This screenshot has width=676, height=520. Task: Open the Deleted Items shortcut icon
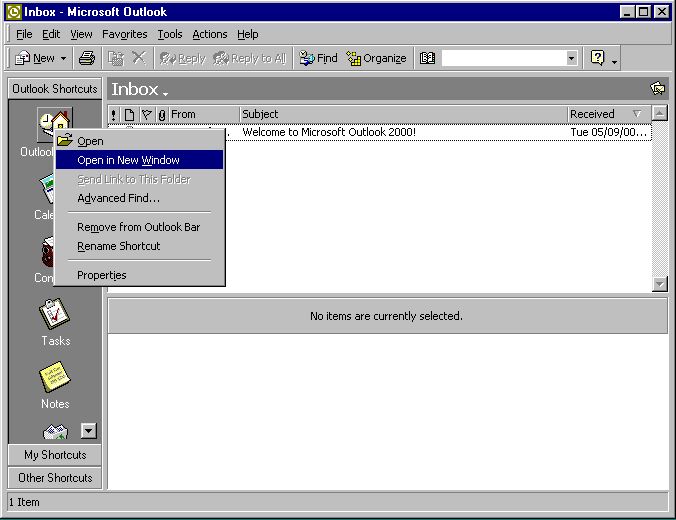point(56,432)
